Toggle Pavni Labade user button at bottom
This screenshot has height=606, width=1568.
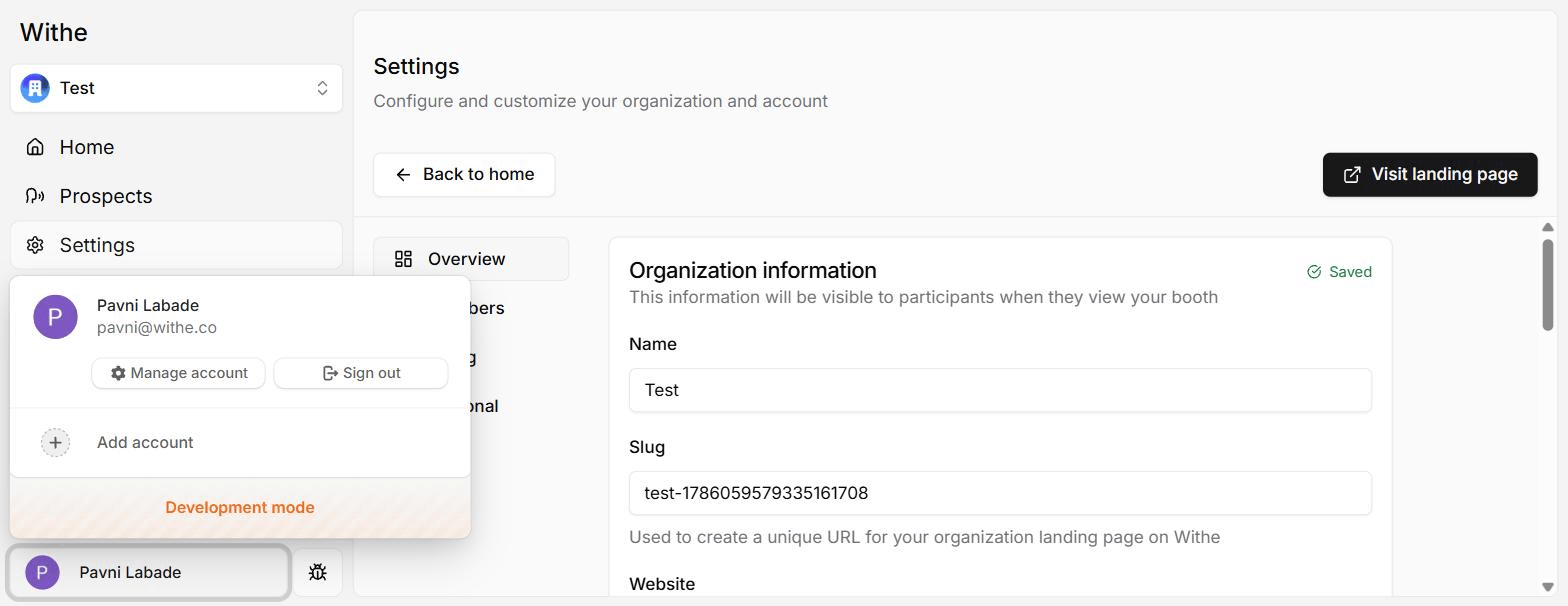click(149, 572)
